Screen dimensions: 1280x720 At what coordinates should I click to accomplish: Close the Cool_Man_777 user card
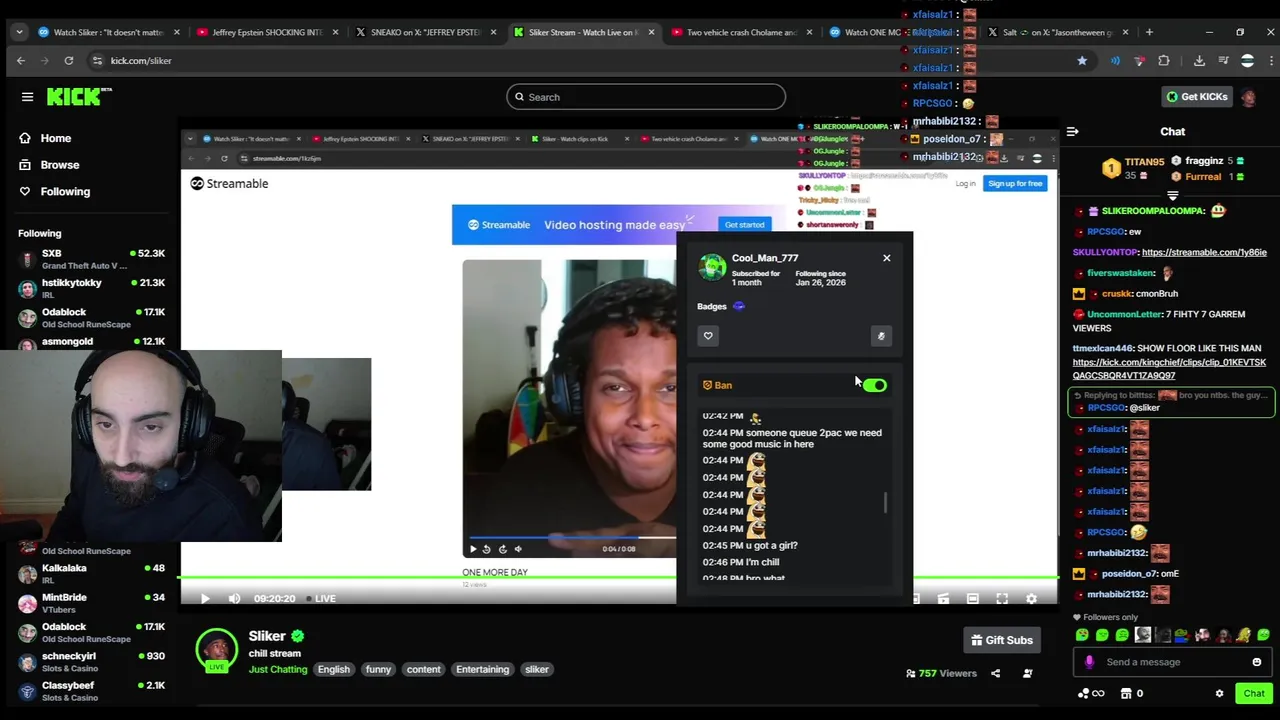pos(886,258)
